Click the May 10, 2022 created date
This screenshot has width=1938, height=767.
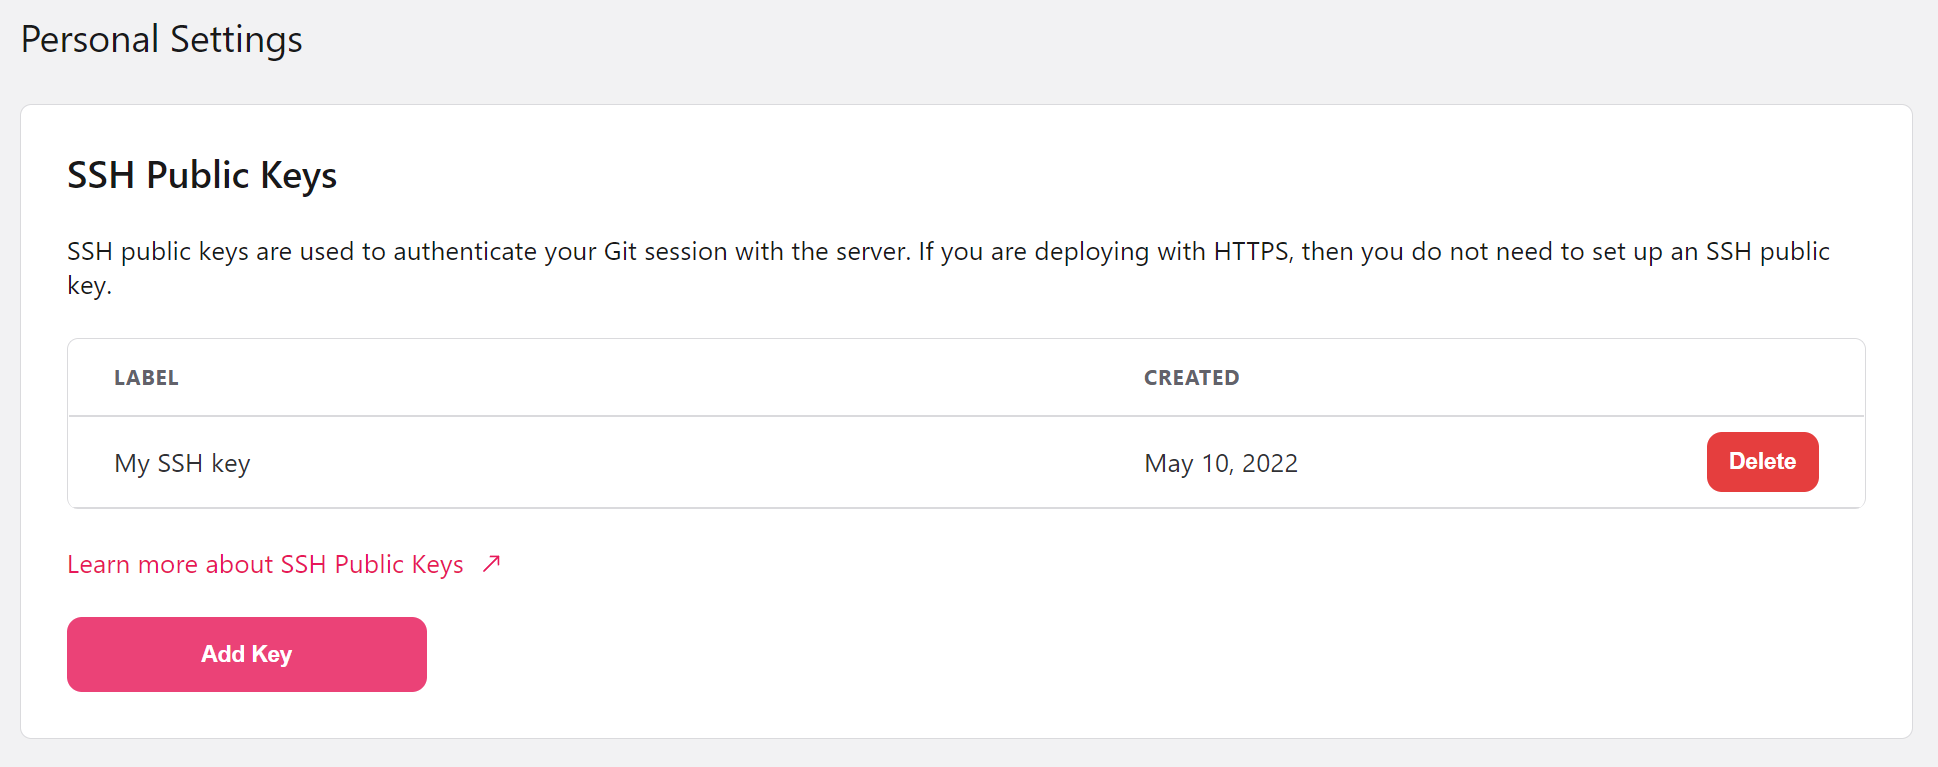pyautogui.click(x=1220, y=464)
